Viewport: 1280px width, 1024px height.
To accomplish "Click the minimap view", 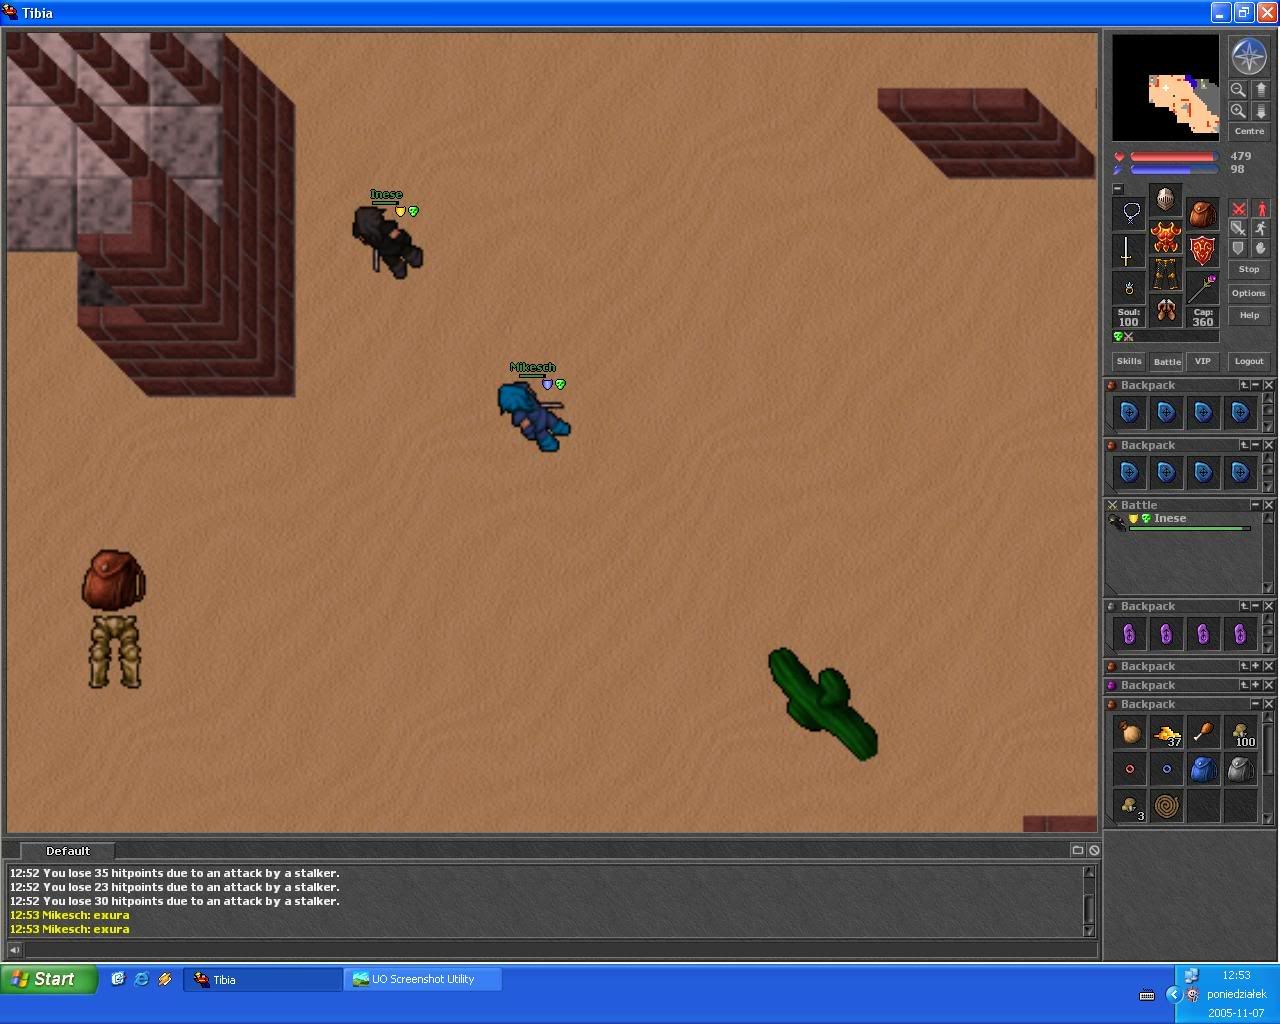I will point(1166,88).
